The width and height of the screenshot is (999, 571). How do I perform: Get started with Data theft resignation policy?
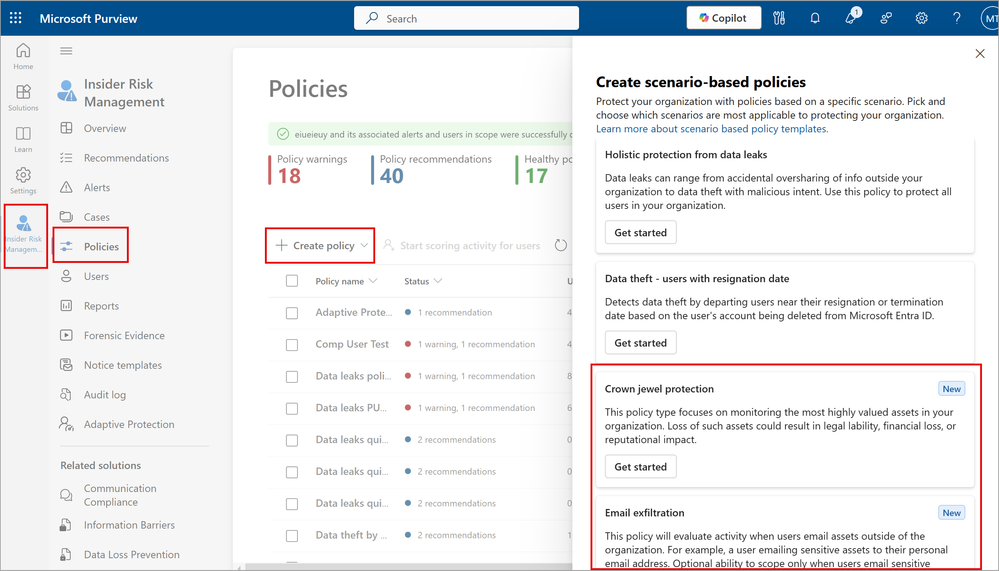[x=640, y=343]
